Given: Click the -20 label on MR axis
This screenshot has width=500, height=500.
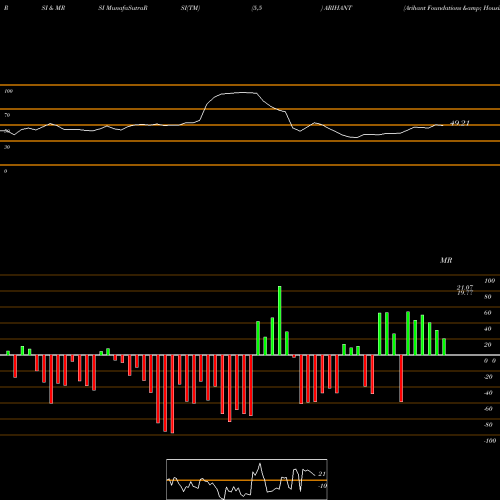Looking at the screenshot, I should (x=488, y=377).
